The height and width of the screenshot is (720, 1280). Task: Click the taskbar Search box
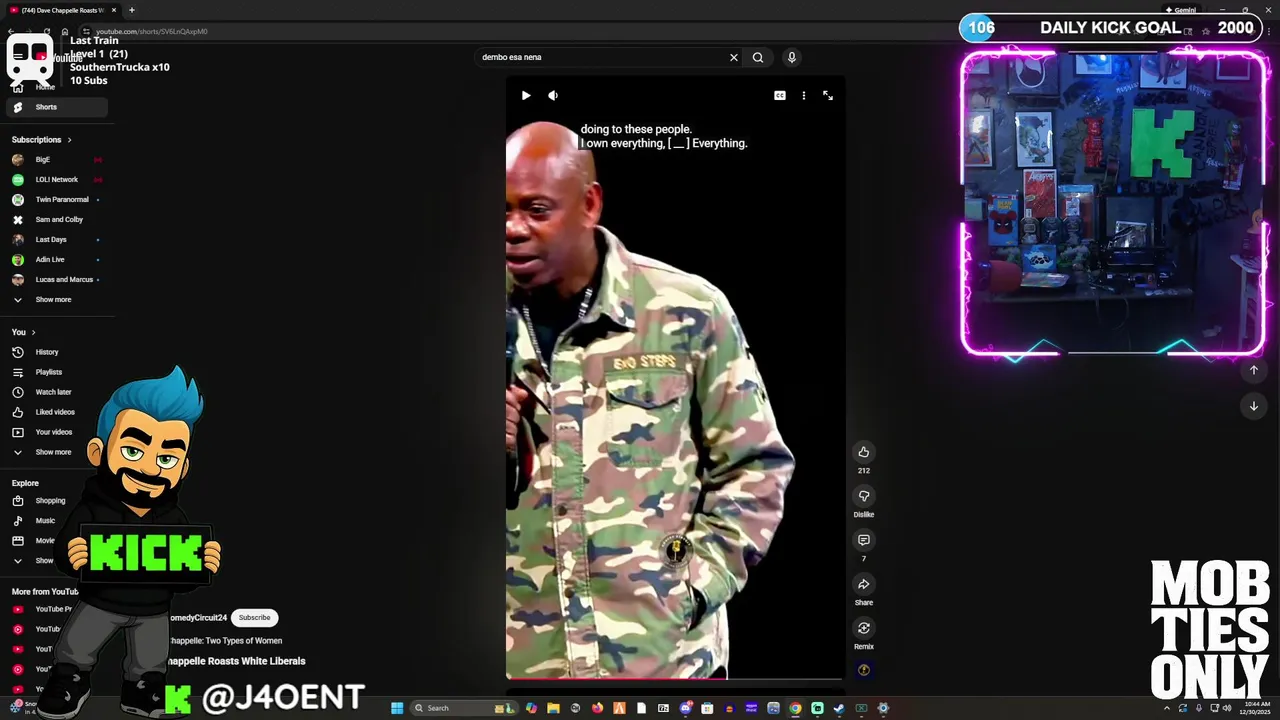[x=463, y=708]
